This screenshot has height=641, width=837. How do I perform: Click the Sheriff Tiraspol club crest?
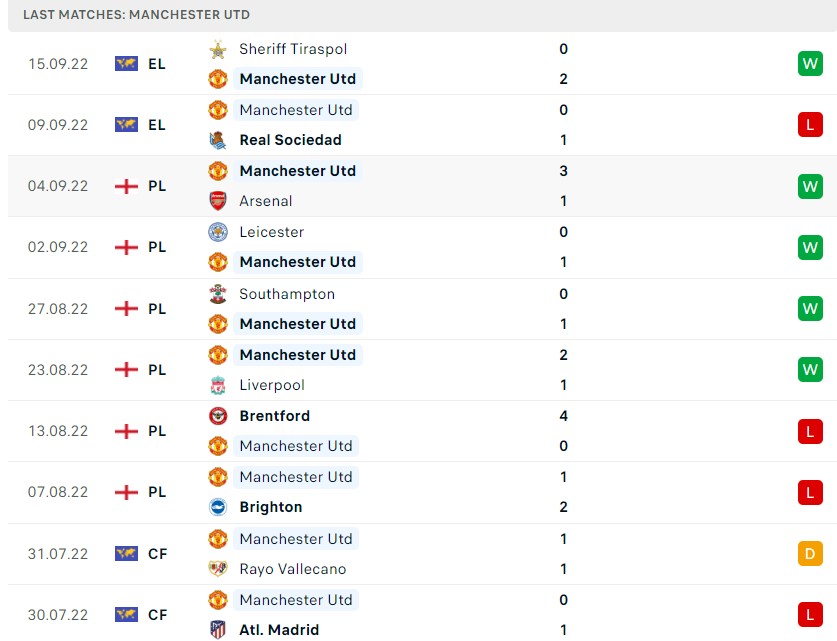coord(218,49)
